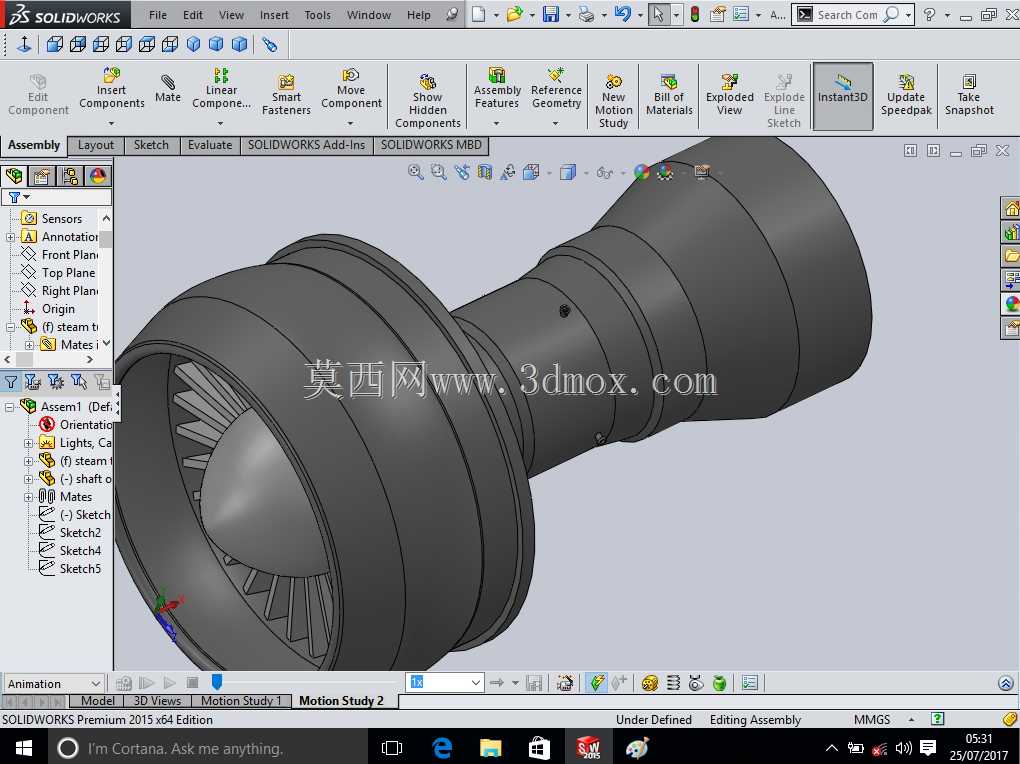Click Motor icon in motion toolbar
The height and width of the screenshot is (764, 1020).
(x=649, y=683)
